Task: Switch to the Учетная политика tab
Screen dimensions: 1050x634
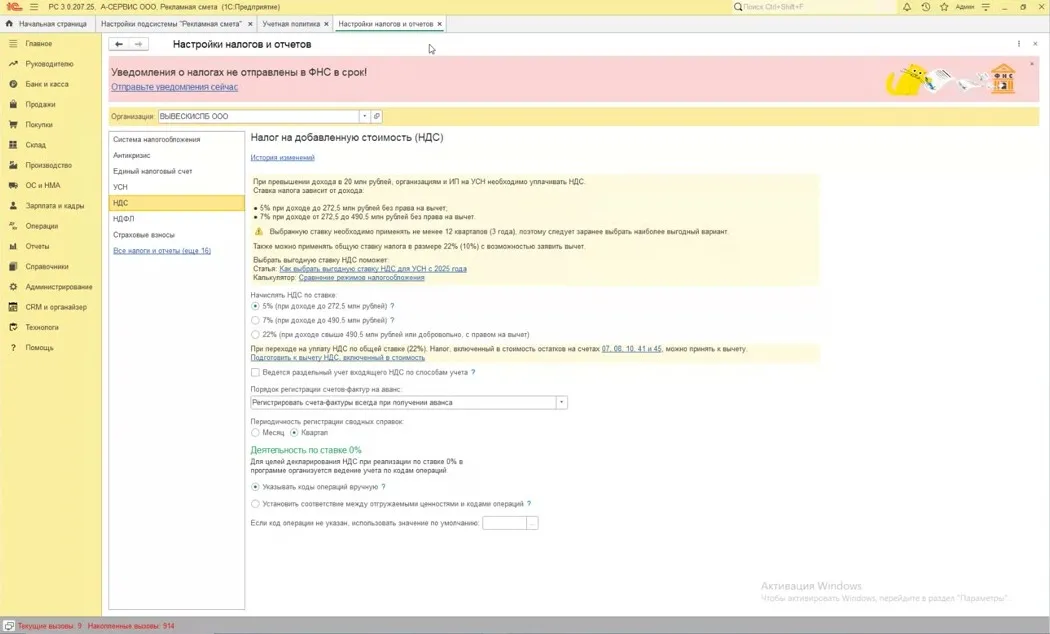Action: [x=291, y=23]
